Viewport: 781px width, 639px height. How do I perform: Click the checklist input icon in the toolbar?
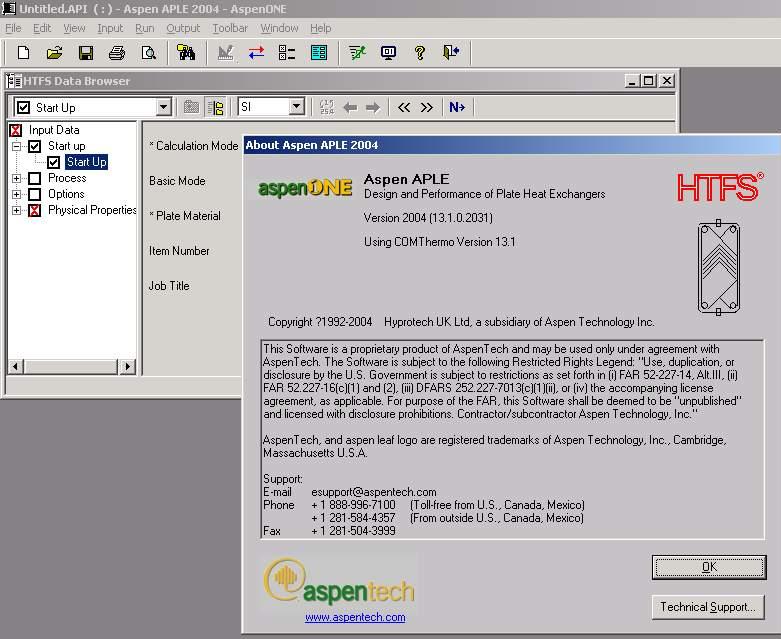point(287,52)
